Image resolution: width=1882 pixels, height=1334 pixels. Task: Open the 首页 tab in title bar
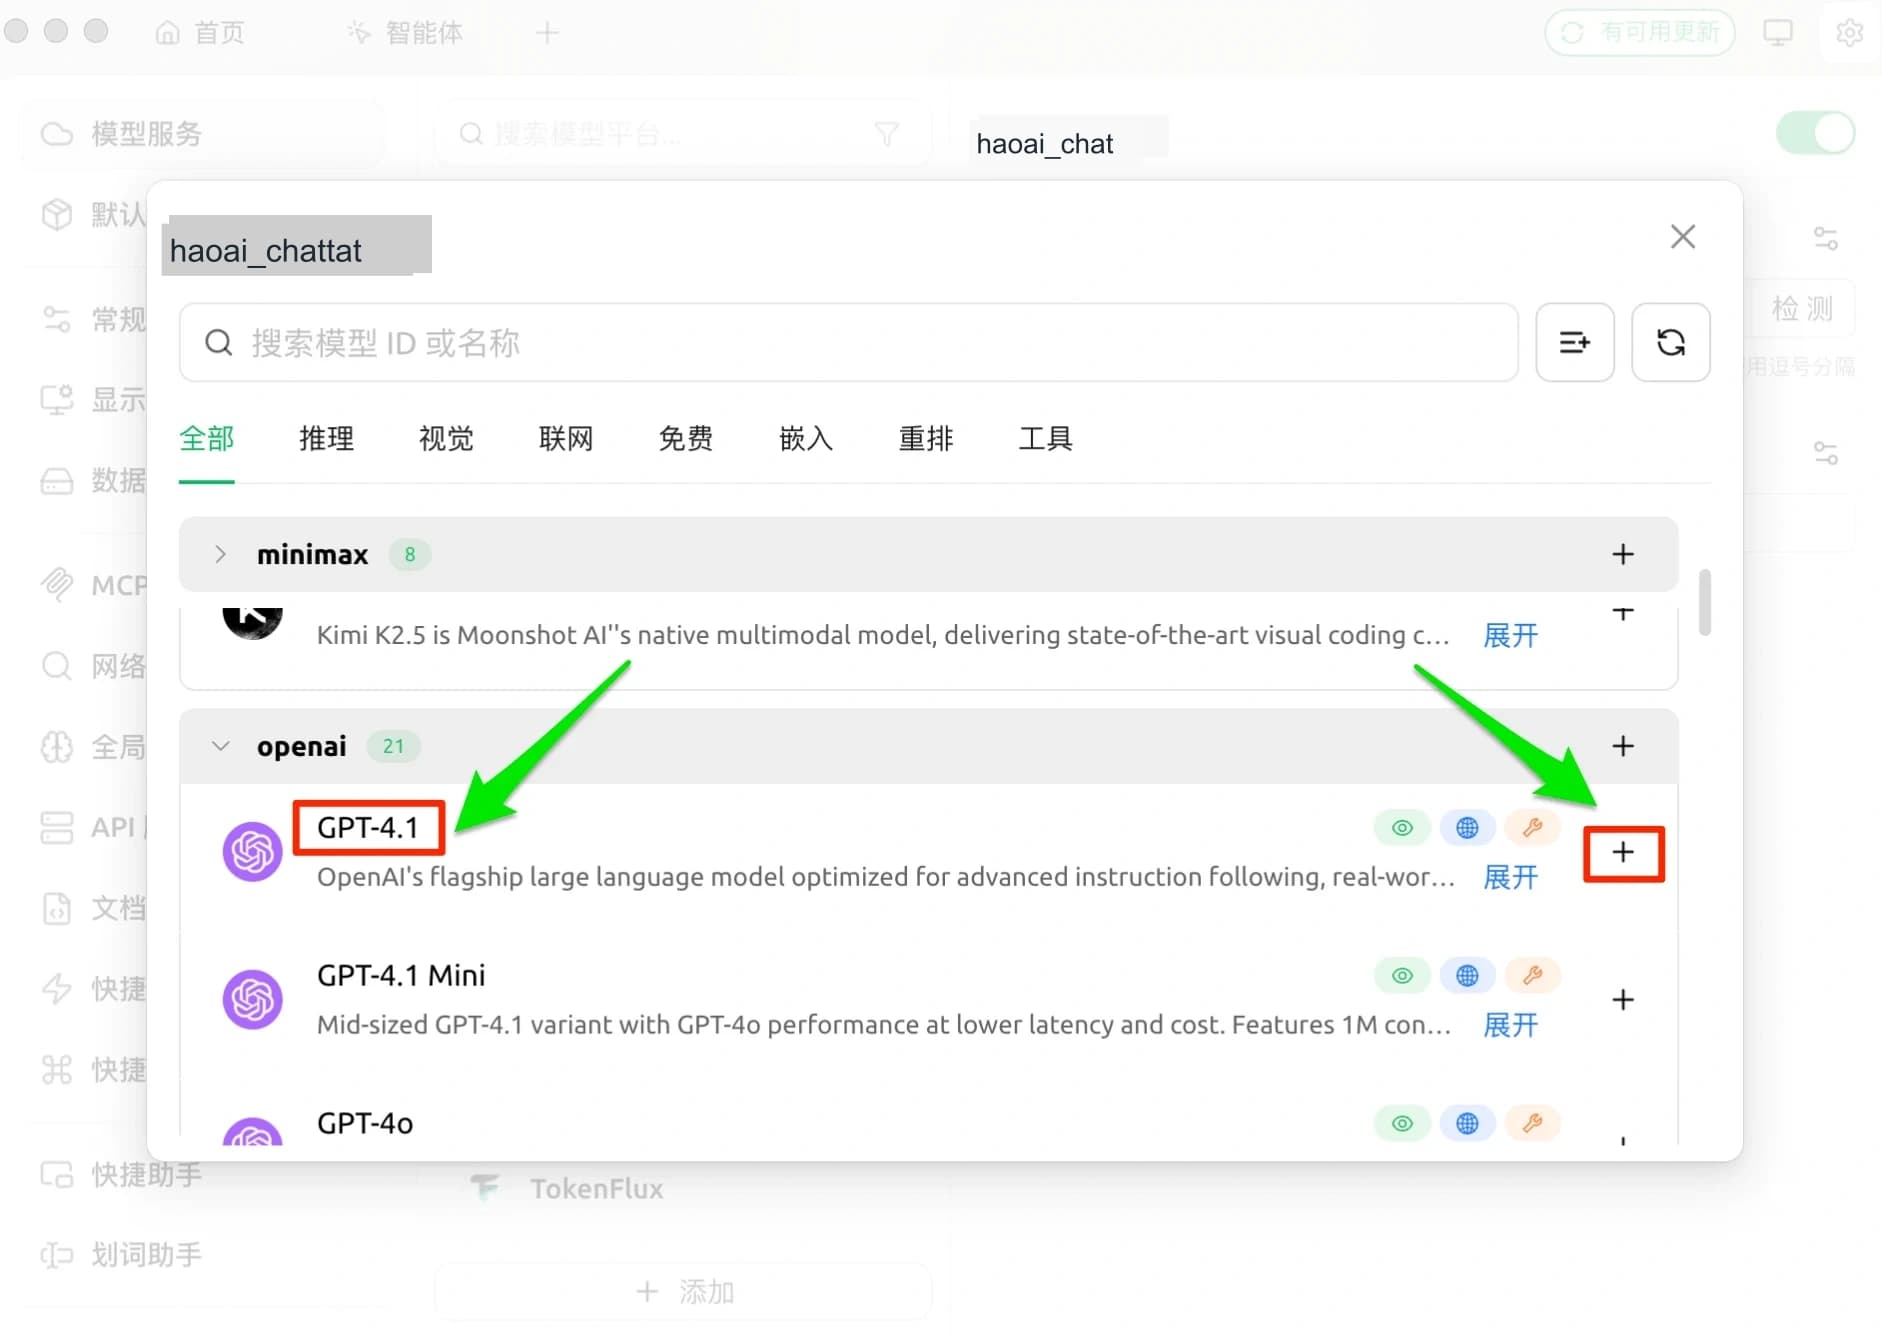(200, 33)
